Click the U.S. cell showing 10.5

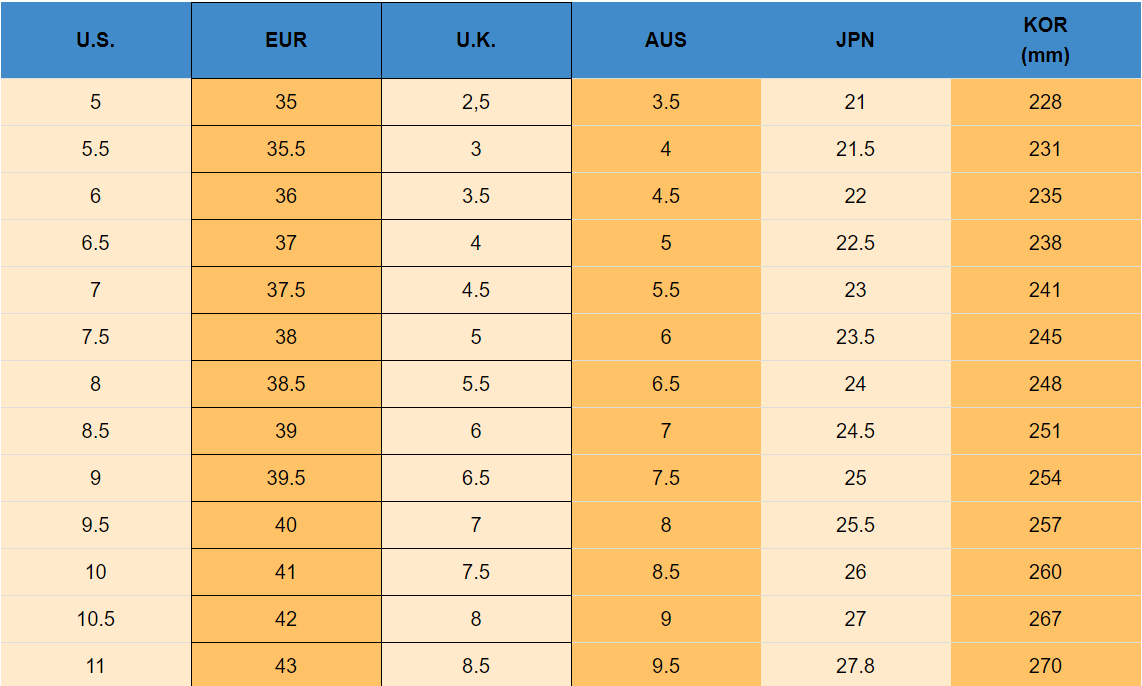[95, 619]
